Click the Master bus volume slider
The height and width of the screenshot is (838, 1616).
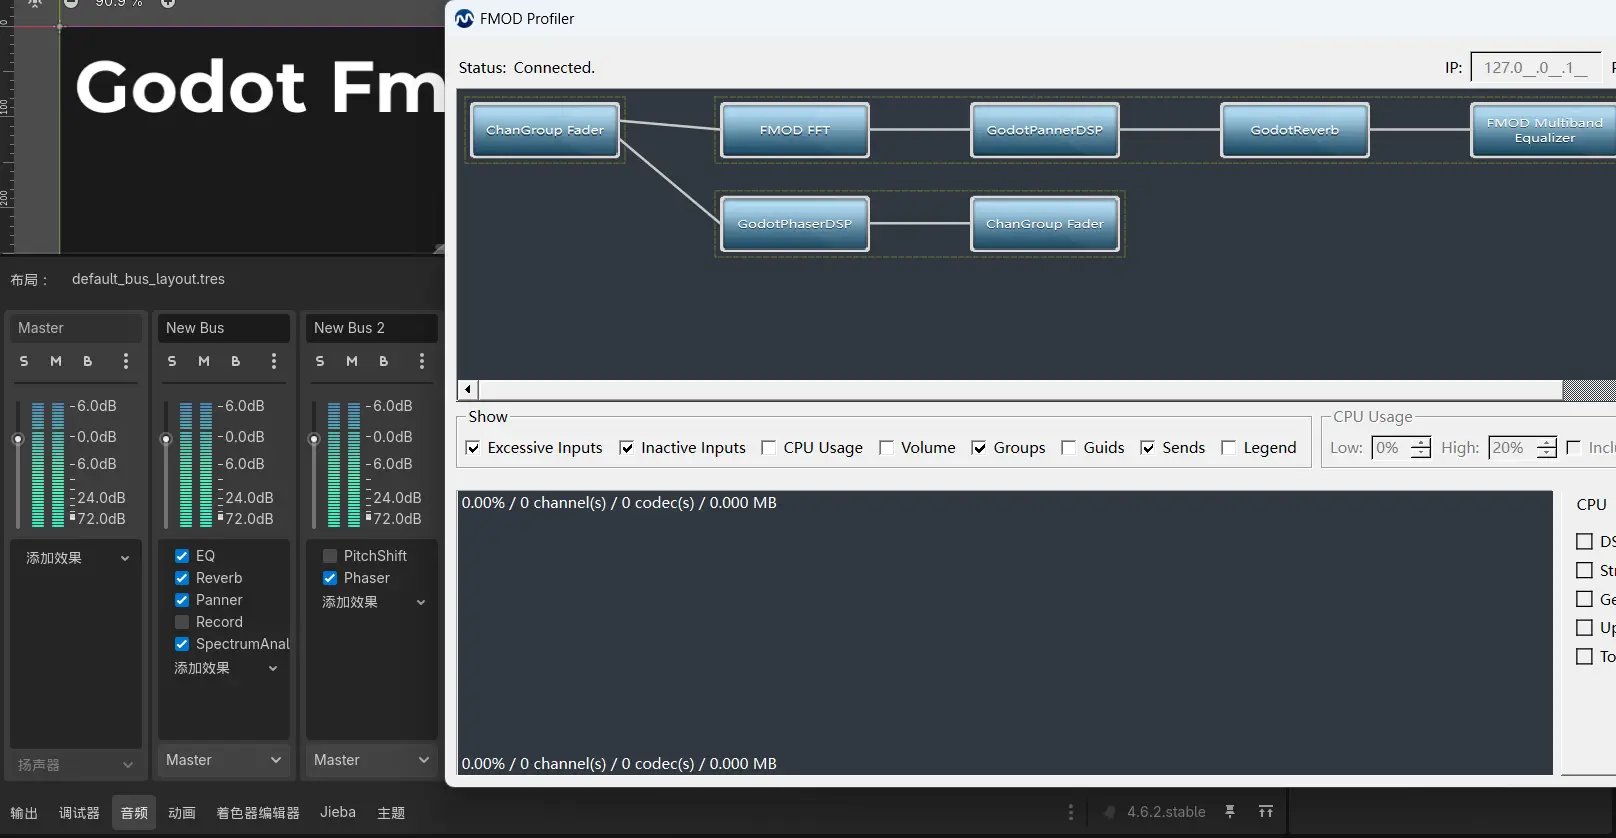tap(18, 463)
